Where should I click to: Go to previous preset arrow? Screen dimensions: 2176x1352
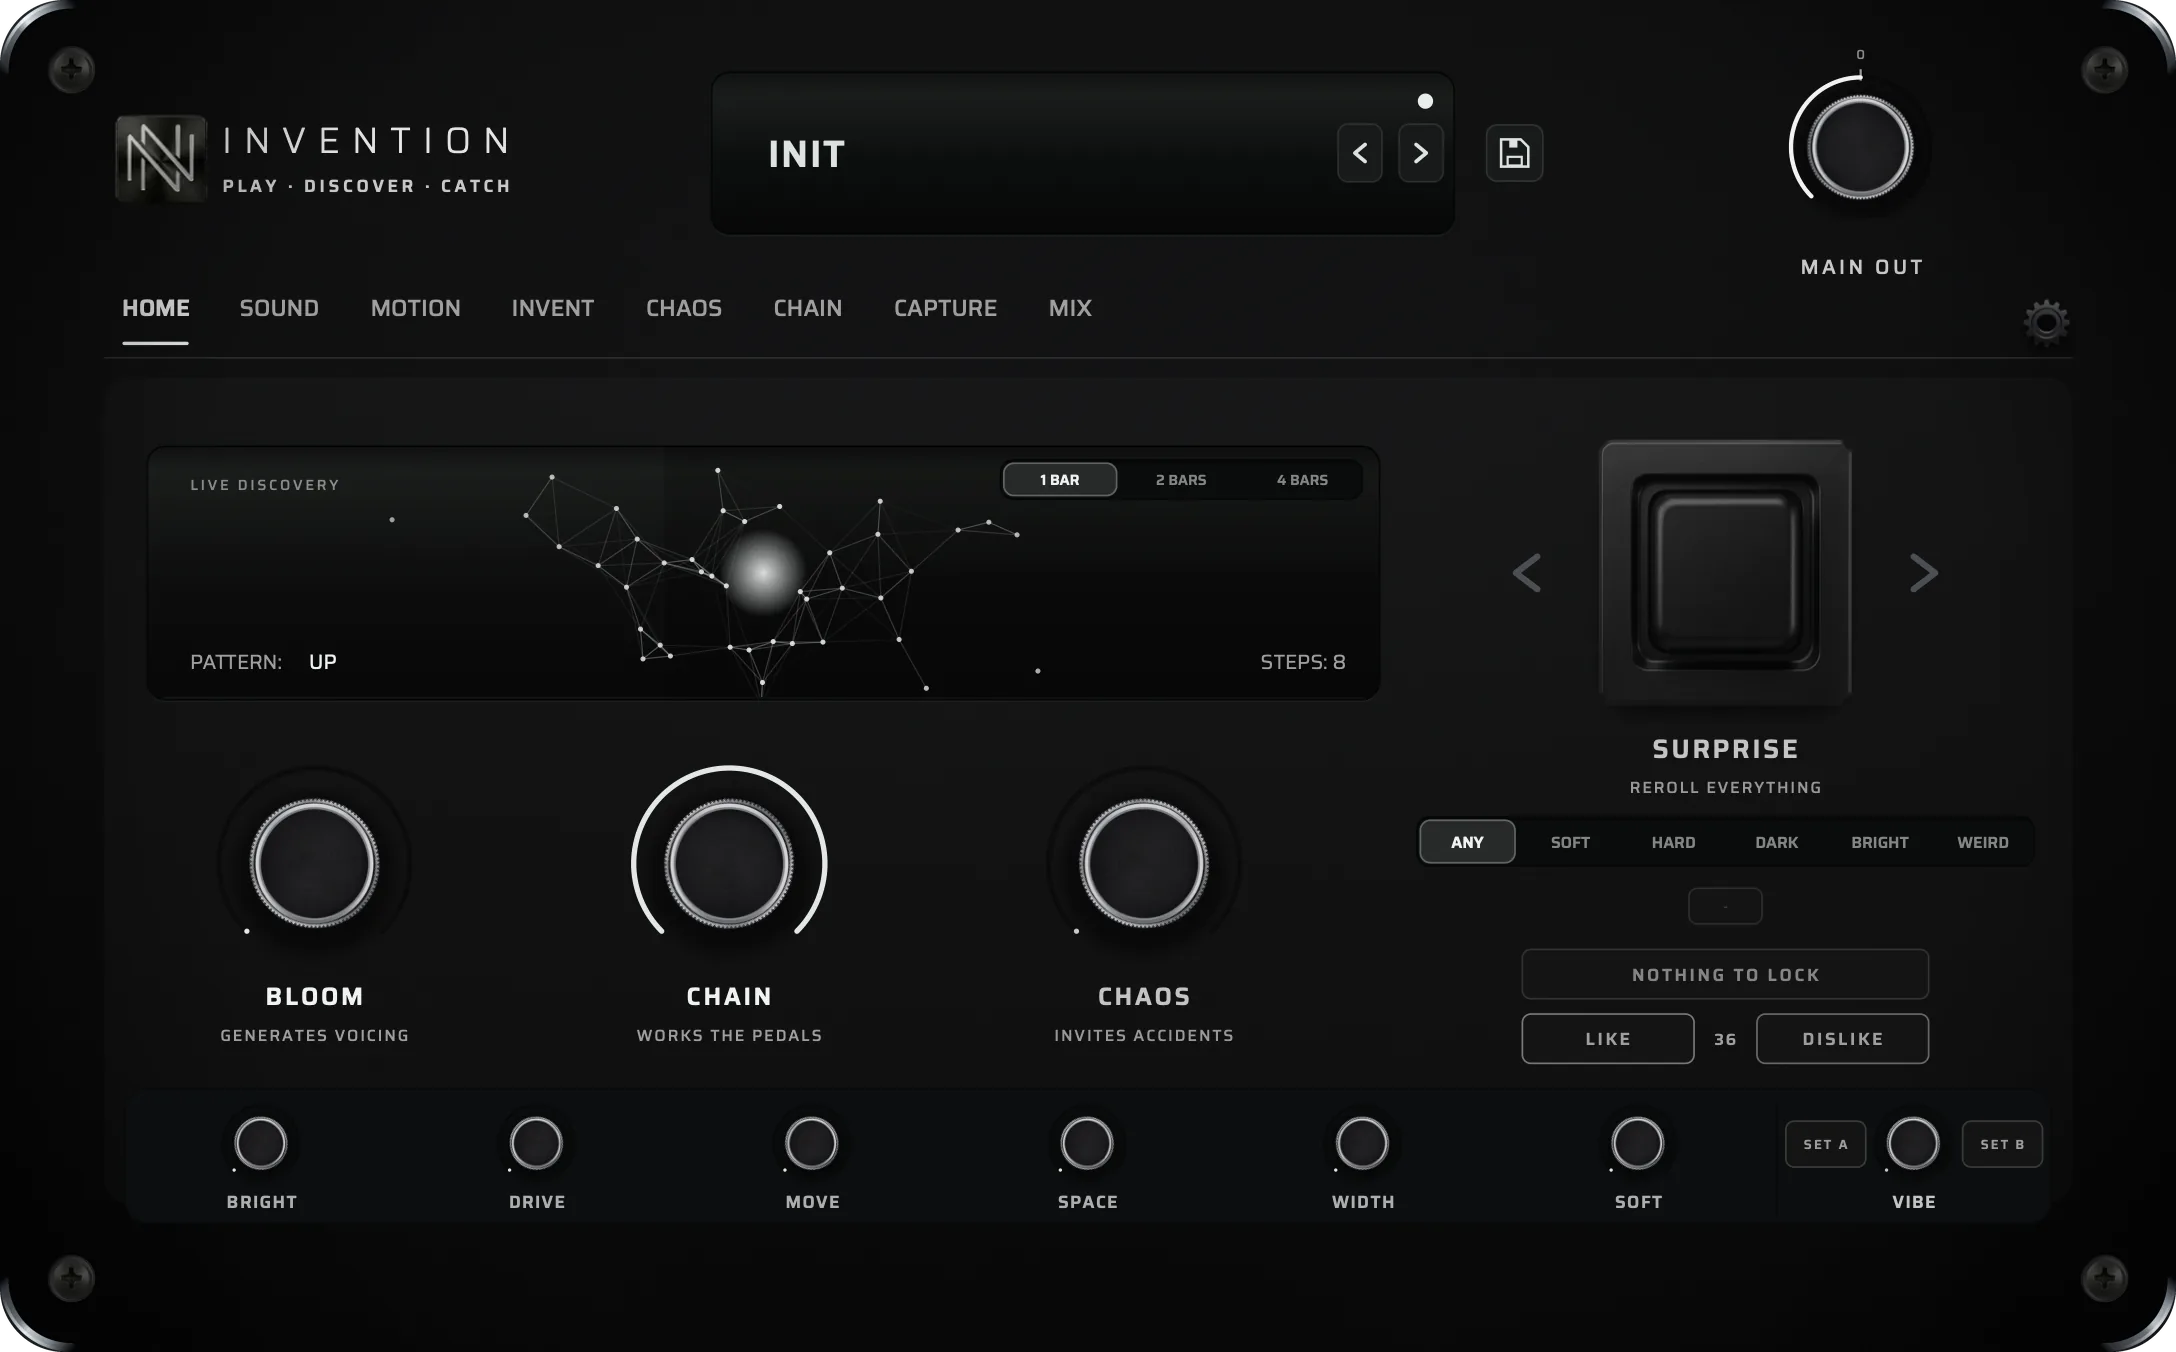click(1360, 153)
